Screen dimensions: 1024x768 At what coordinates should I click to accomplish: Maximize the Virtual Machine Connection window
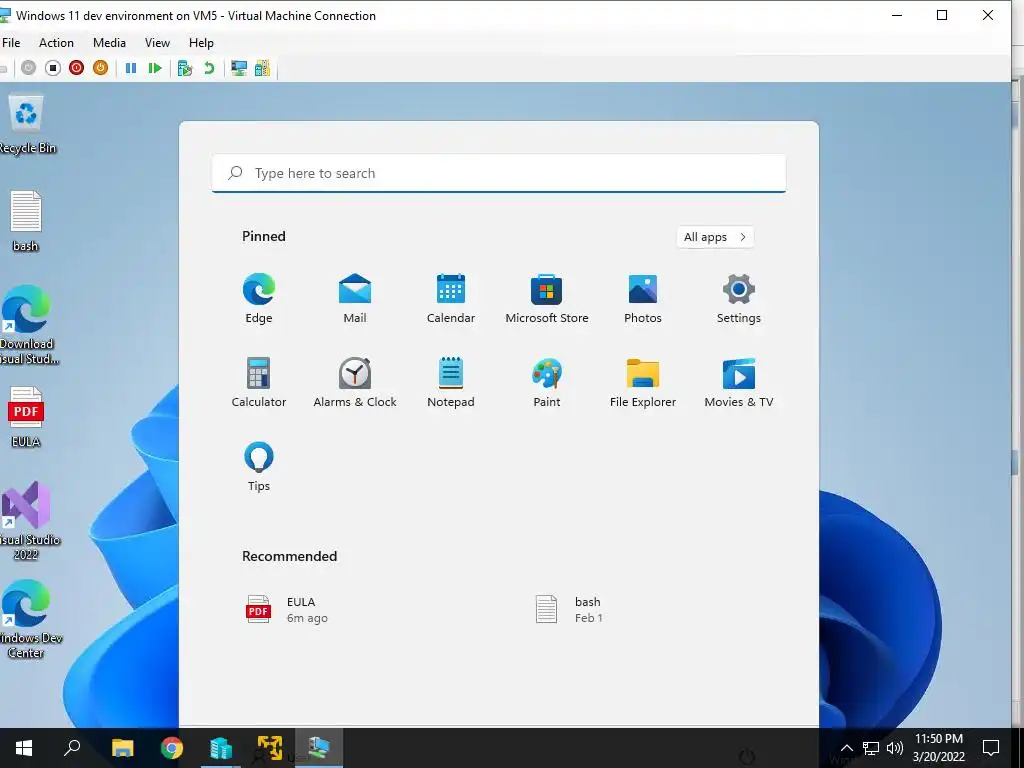[942, 15]
